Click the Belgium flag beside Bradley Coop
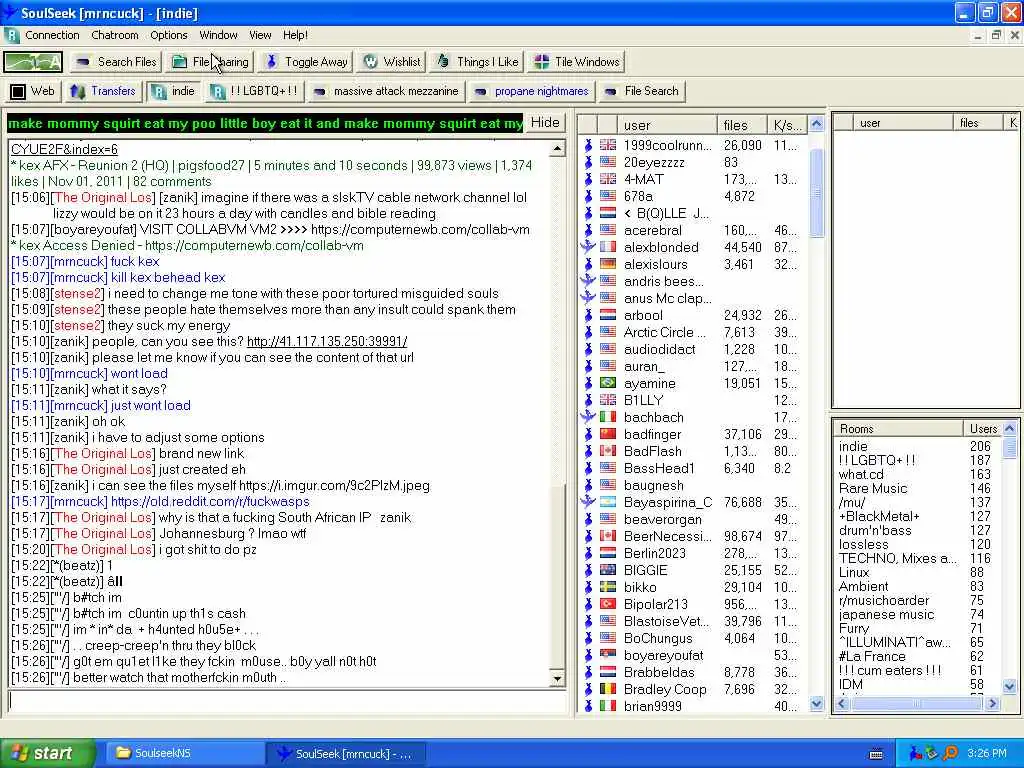 608,688
